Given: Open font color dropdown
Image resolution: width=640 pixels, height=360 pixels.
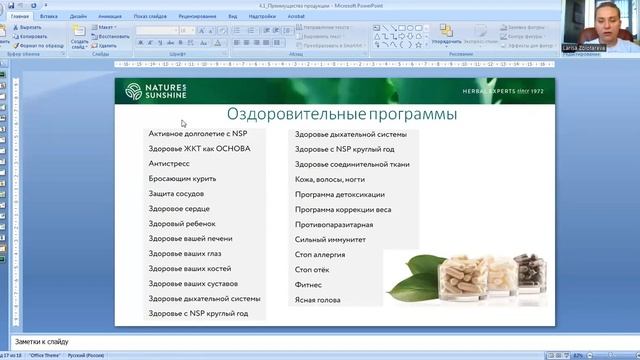Looking at the screenshot, I should [x=218, y=42].
